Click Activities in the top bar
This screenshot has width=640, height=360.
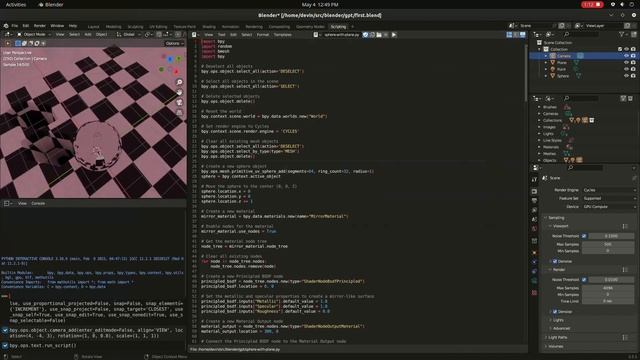16,4
